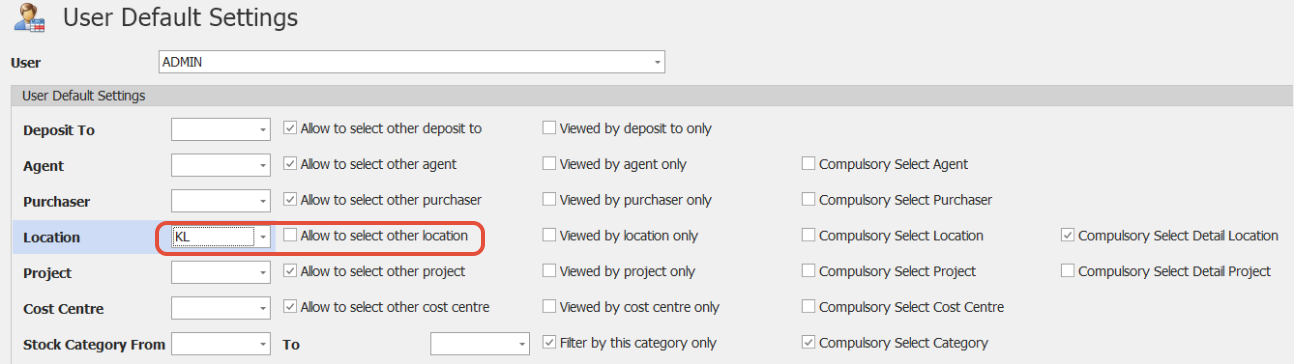Enable Allow to select other location
Viewport: 1294px width, 364px height.
290,236
